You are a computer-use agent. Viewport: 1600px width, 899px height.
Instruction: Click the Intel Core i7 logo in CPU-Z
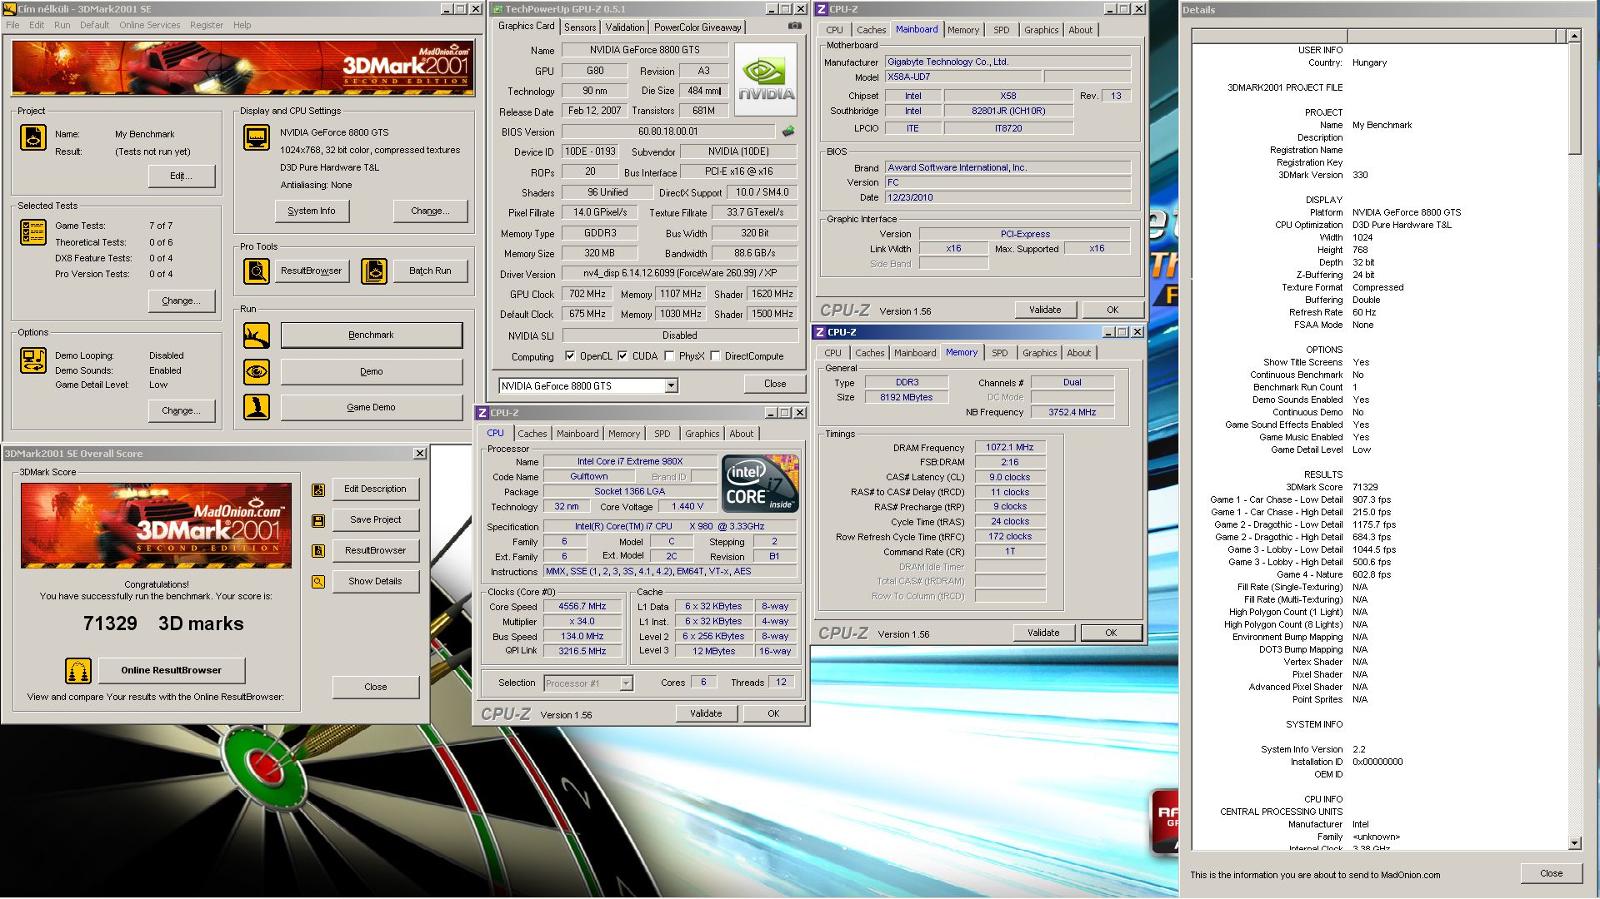point(760,484)
